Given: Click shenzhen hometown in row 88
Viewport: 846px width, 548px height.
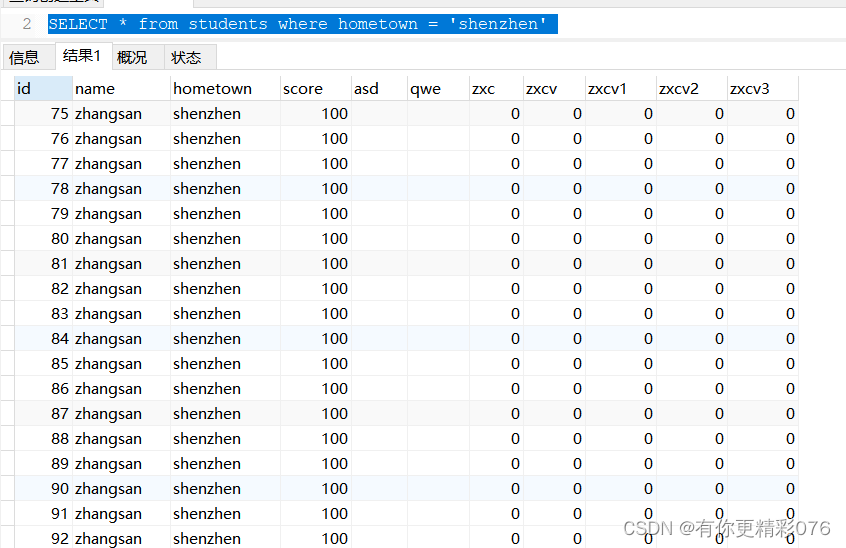Looking at the screenshot, I should tap(226, 439).
